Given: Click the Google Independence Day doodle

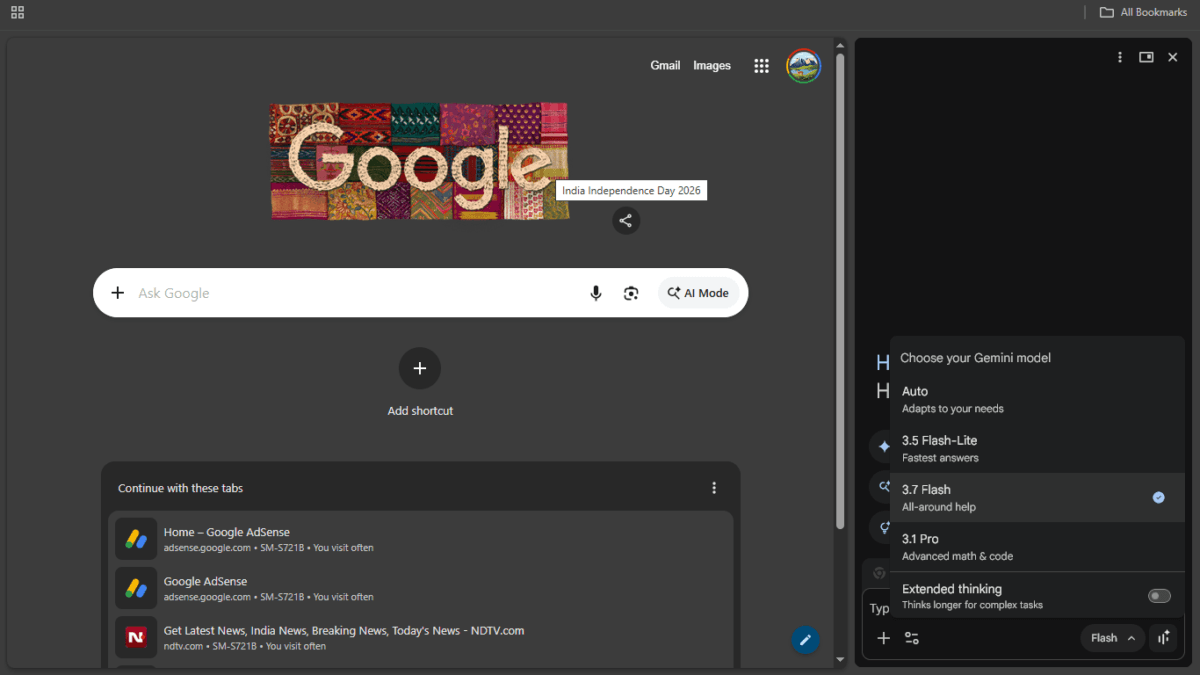Looking at the screenshot, I should pyautogui.click(x=419, y=161).
